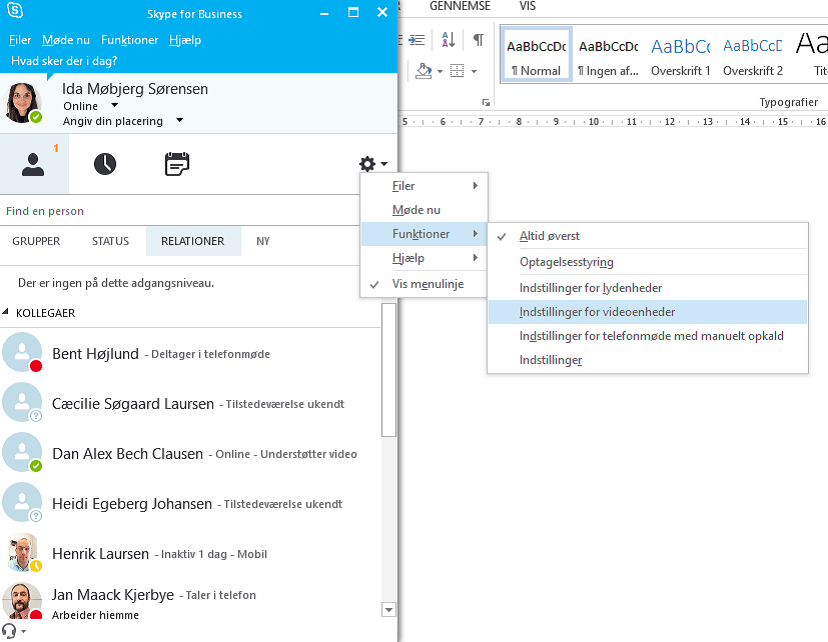
Task: Open Filer in Skype menu bar
Action: tap(20, 40)
